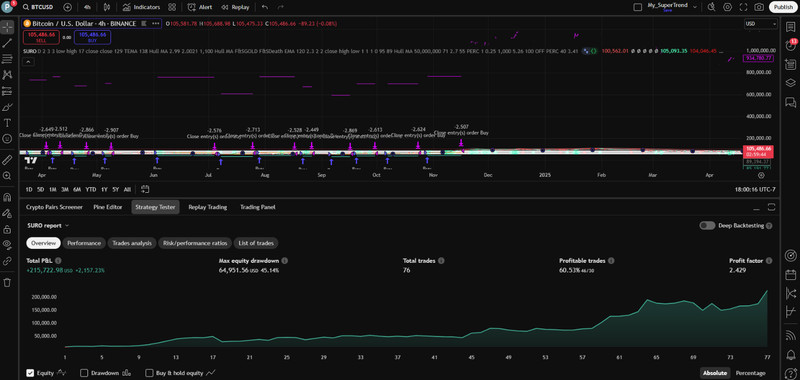Select the Overview report pill
Image resolution: width=800 pixels, height=380 pixels.
tap(43, 243)
